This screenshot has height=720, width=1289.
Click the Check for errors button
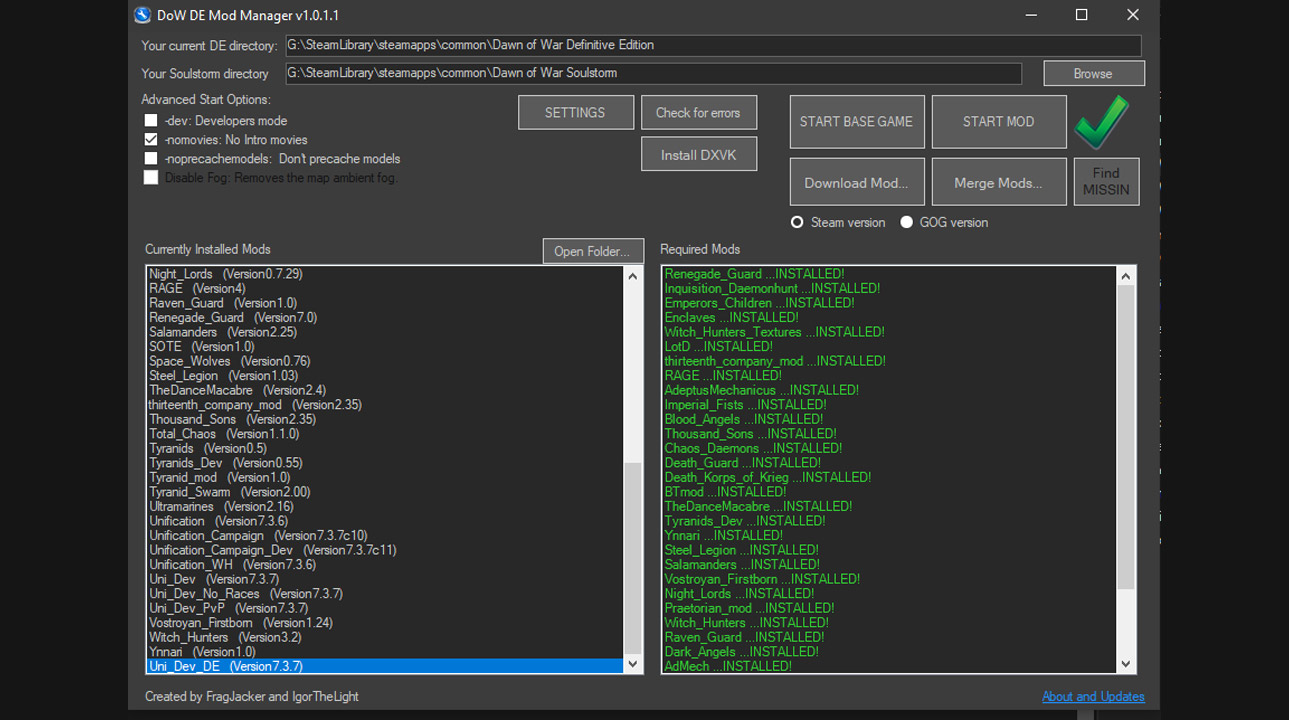[698, 113]
